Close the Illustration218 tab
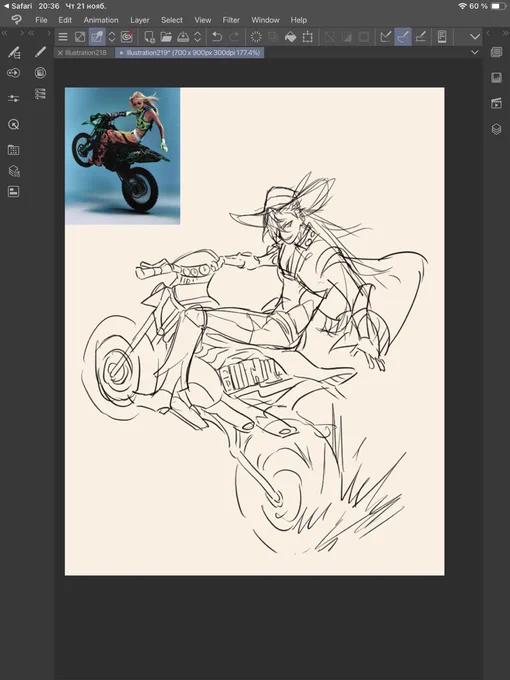The width and height of the screenshot is (510, 680). coord(60,52)
